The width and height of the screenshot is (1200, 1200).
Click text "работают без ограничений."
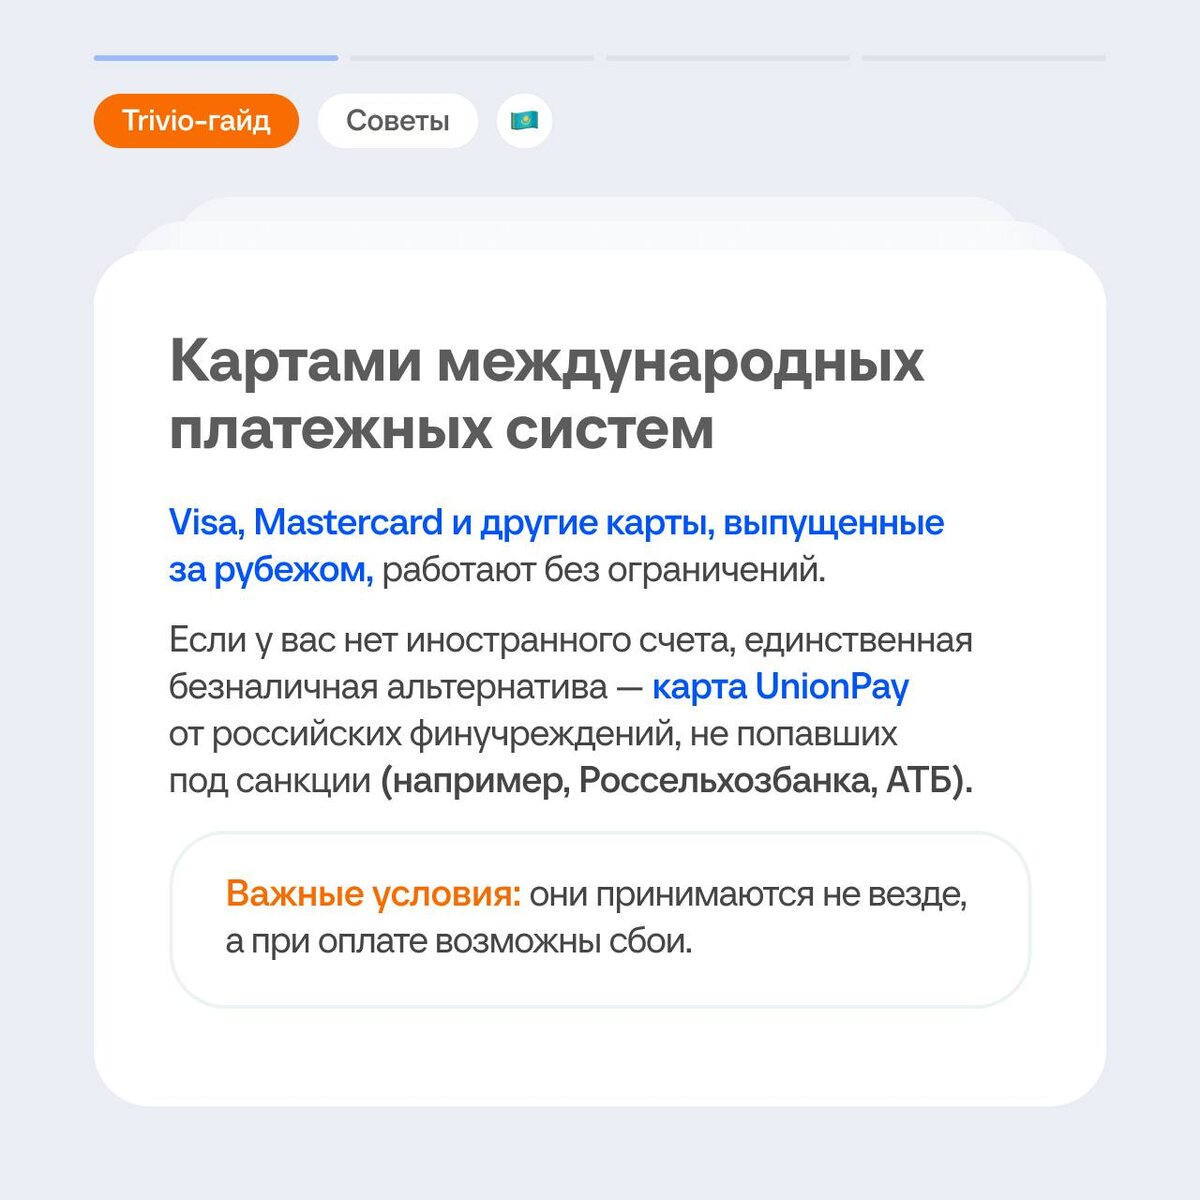click(604, 571)
